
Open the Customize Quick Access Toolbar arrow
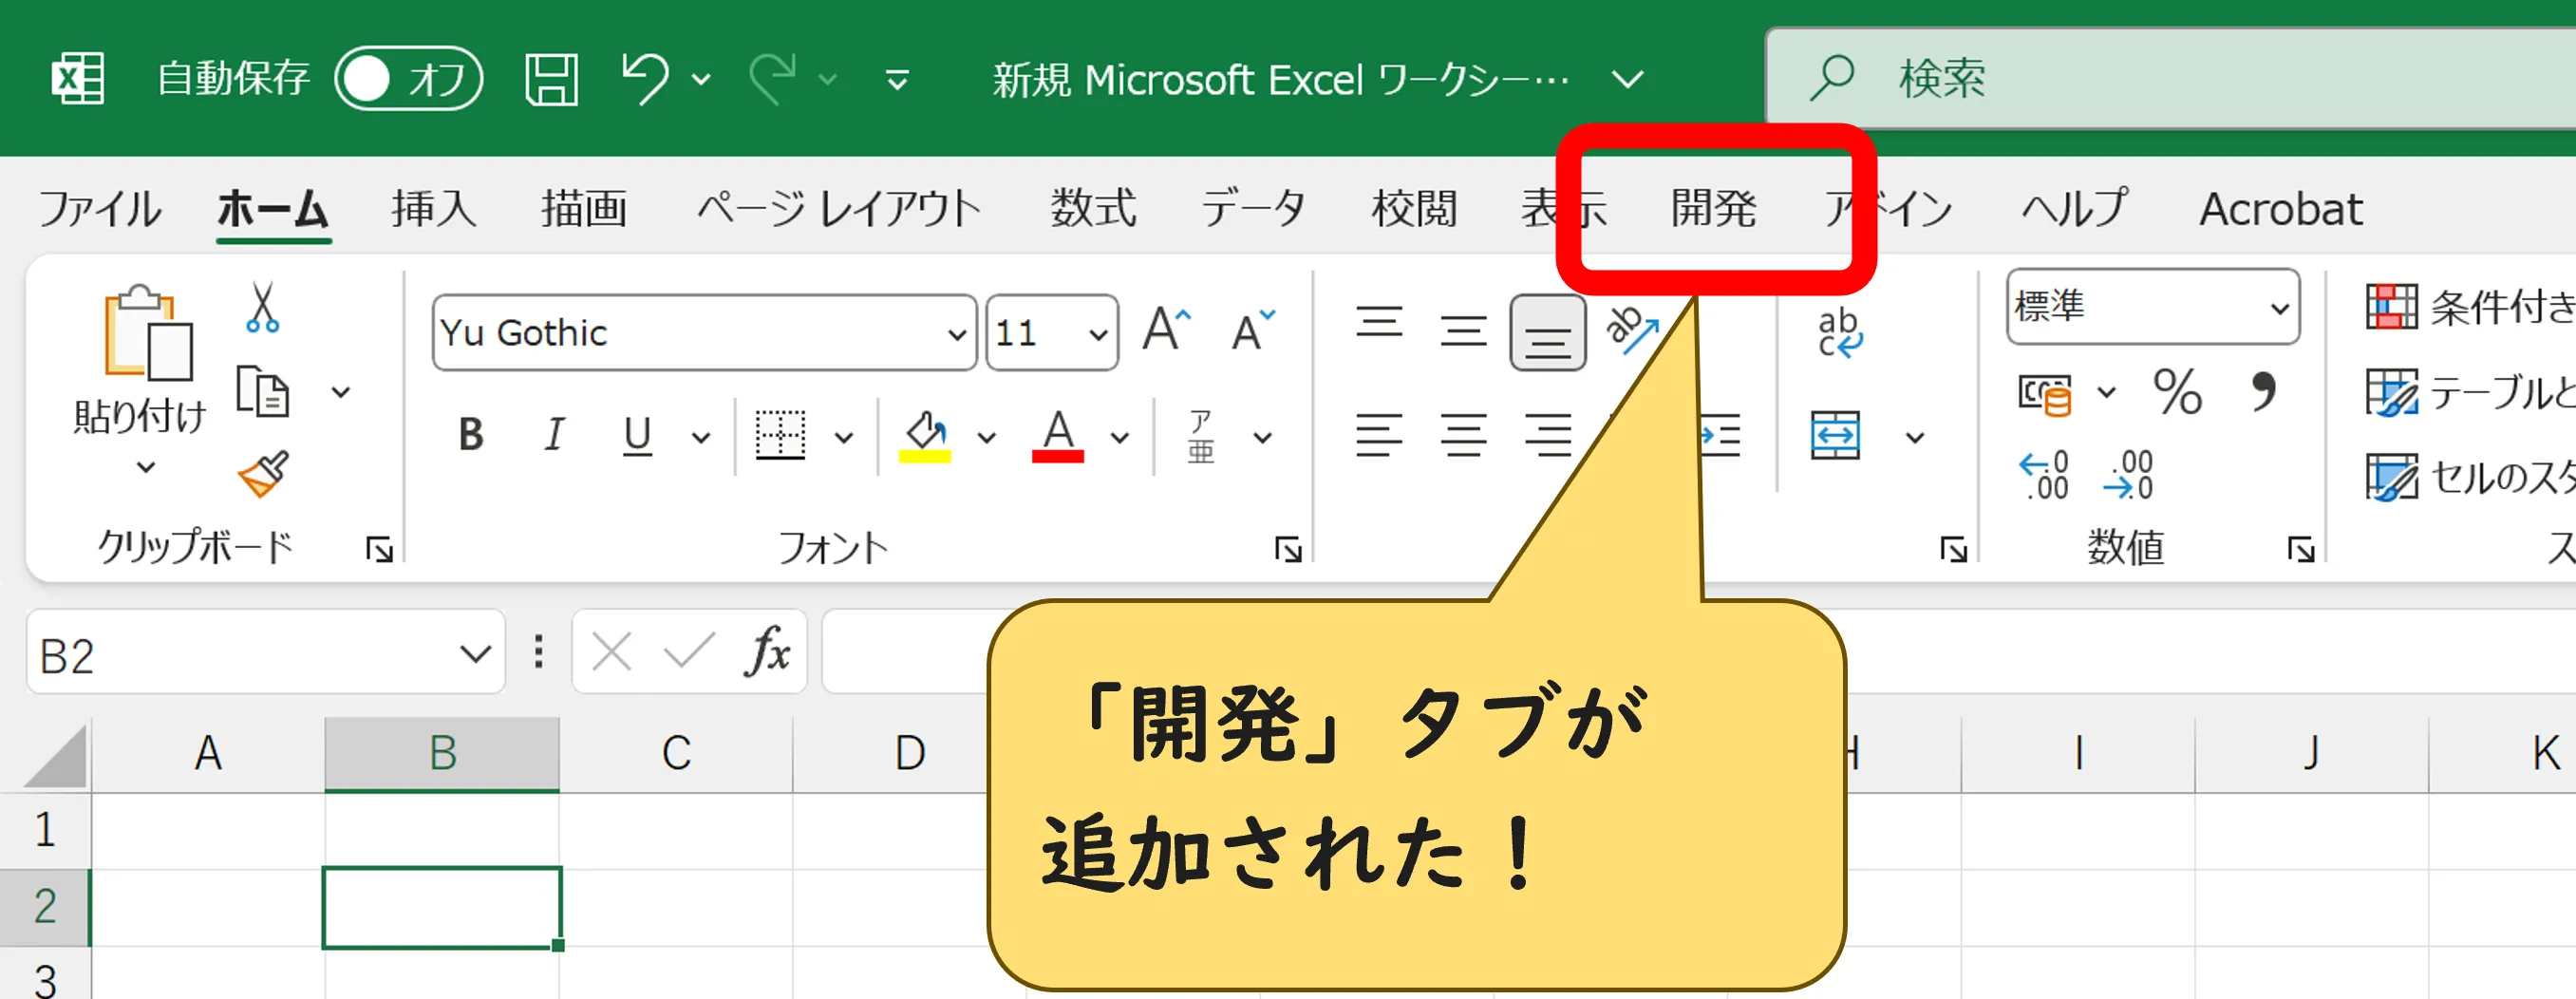pyautogui.click(x=897, y=79)
